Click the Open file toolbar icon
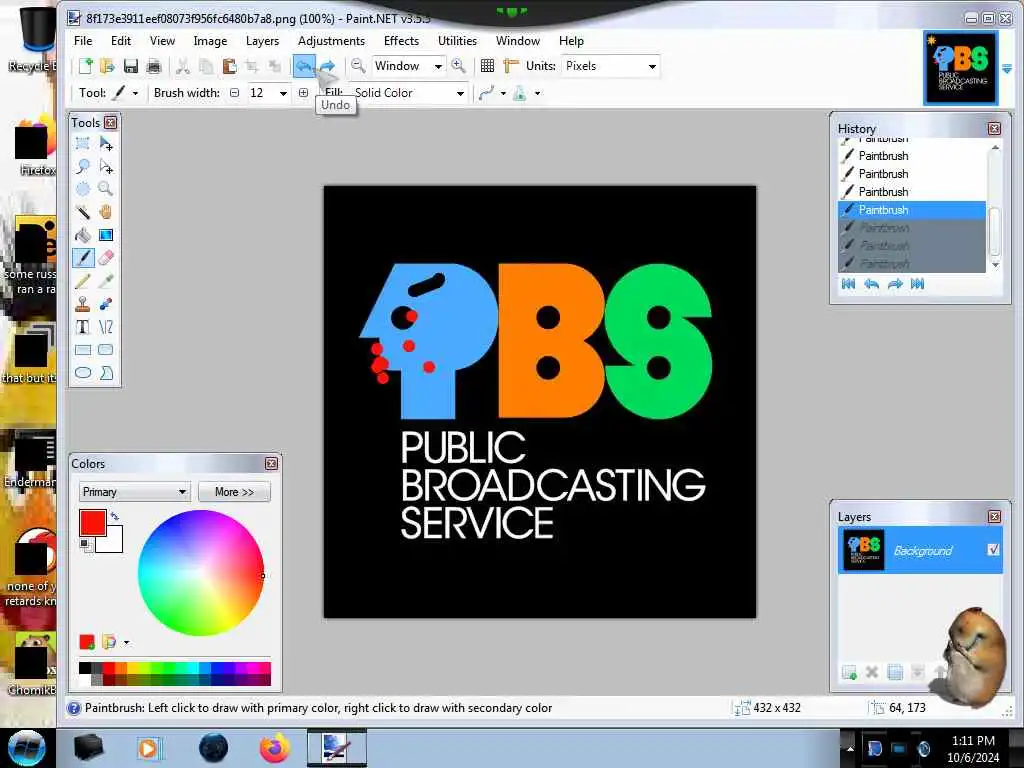 (108, 66)
